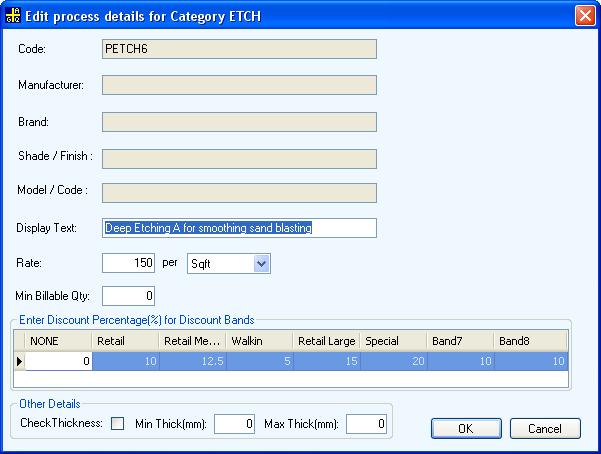Click the Retail column header
Screen dimensions: 601x454
pos(125,341)
